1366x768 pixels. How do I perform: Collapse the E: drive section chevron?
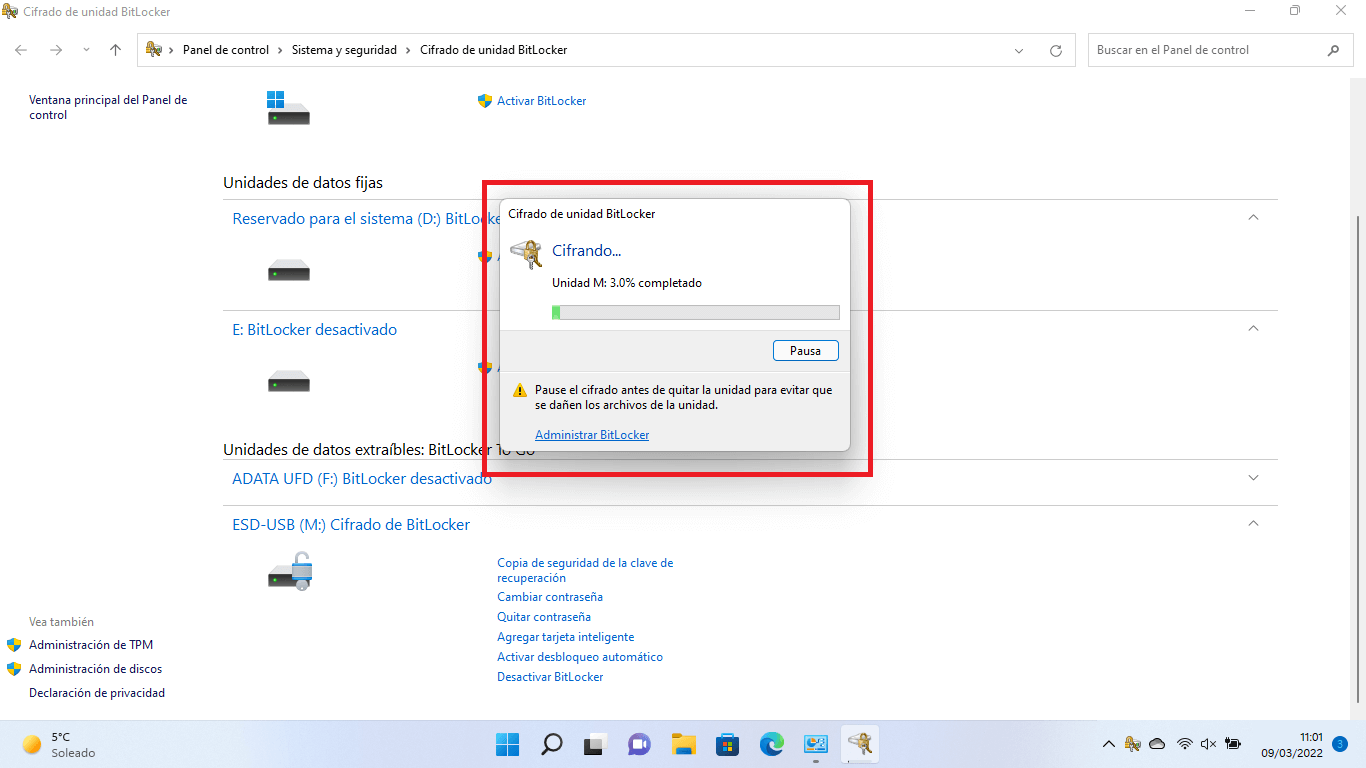(1253, 329)
